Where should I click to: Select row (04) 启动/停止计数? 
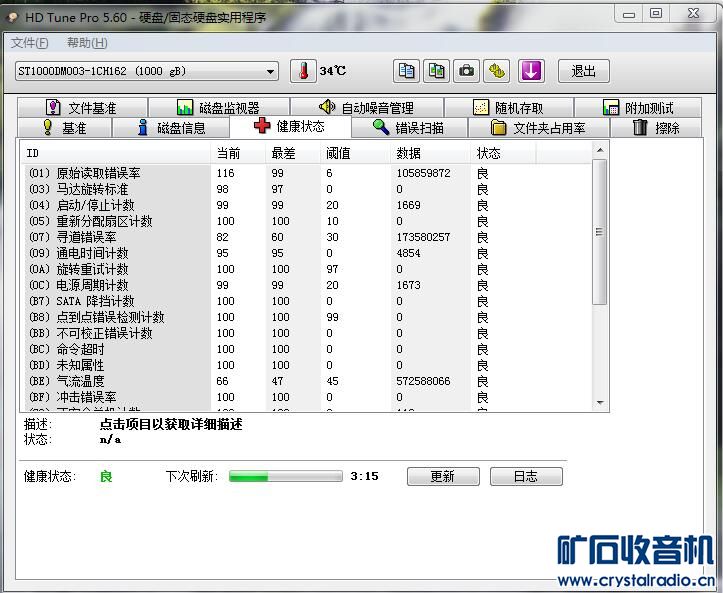click(306, 205)
